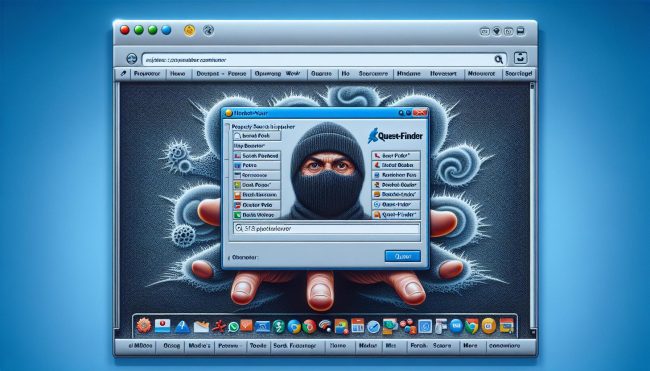Click the smiley square button right of address bar
The image size is (650, 371).
(x=521, y=58)
